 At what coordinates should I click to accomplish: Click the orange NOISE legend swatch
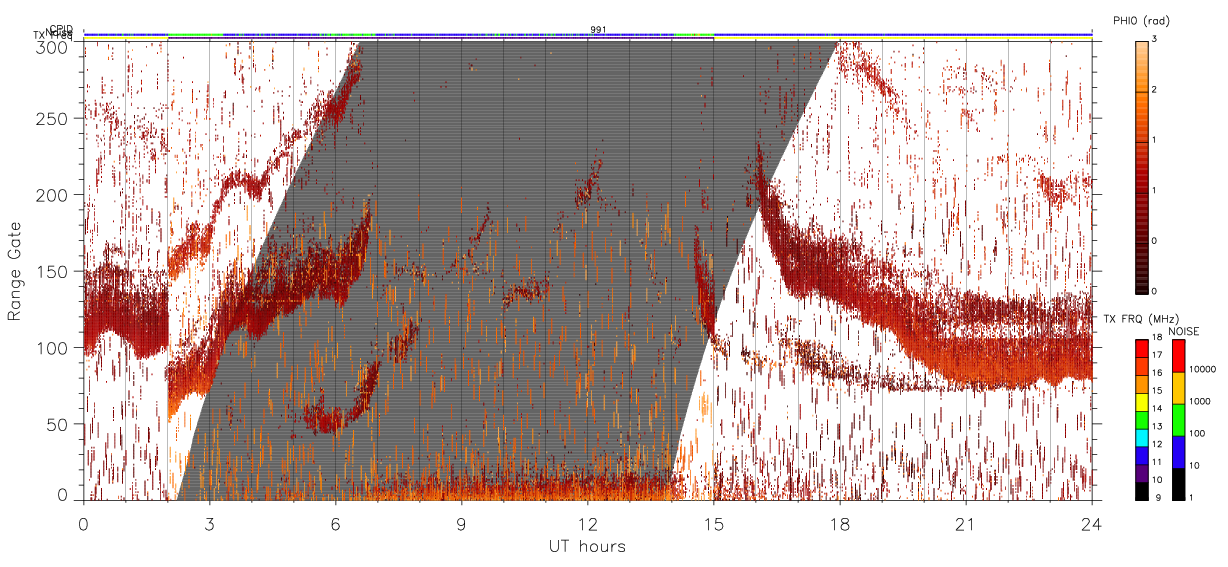pos(1178,388)
